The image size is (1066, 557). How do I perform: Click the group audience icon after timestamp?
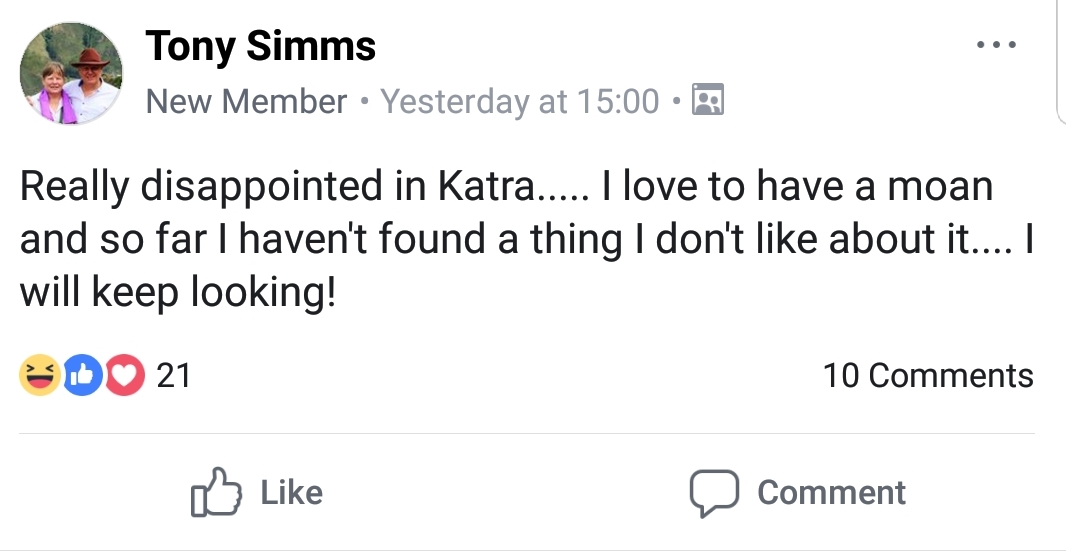pyautogui.click(x=708, y=101)
